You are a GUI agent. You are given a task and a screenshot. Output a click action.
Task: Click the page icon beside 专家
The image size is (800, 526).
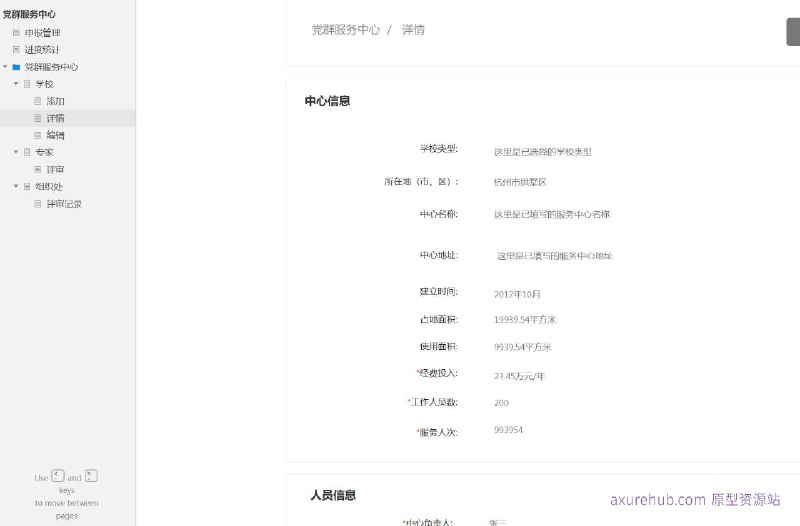tap(27, 152)
